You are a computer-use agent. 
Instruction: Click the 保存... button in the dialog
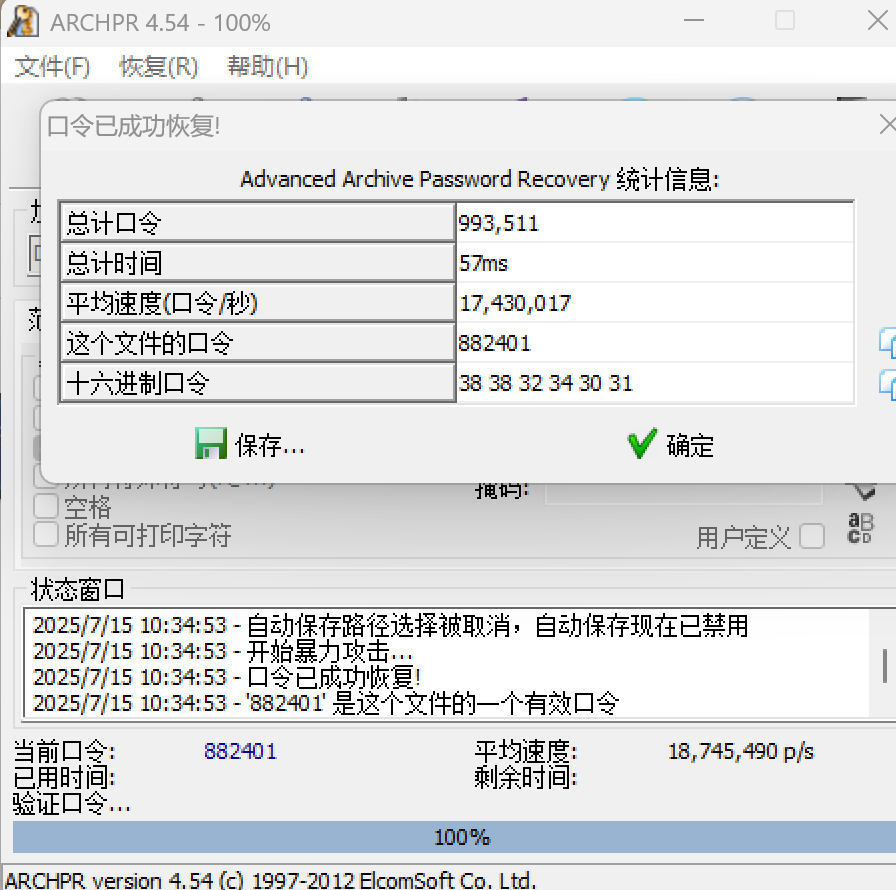click(250, 444)
